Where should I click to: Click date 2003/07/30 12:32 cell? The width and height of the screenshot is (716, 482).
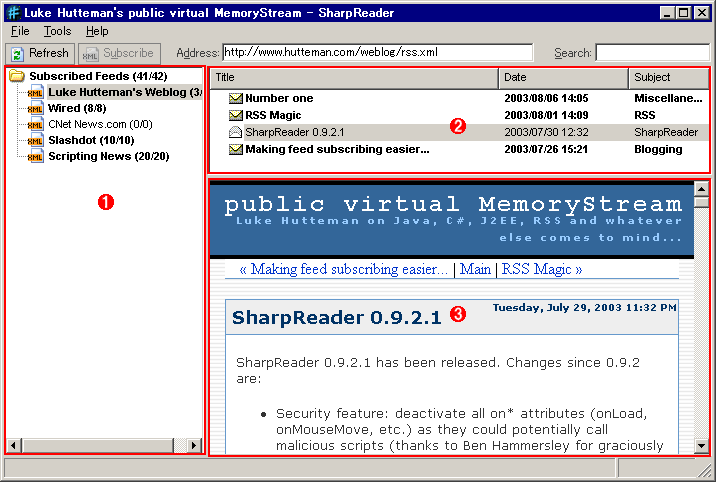click(x=546, y=132)
